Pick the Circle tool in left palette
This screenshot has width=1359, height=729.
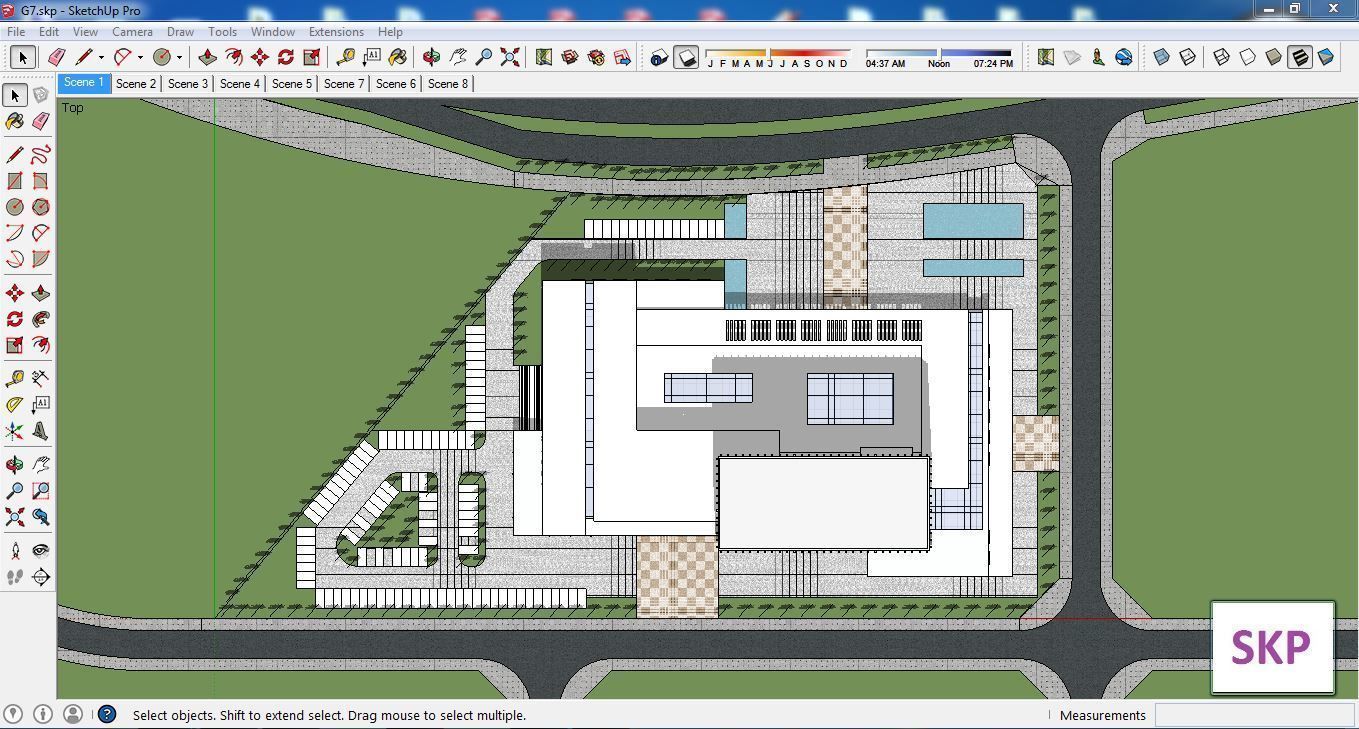[15, 207]
